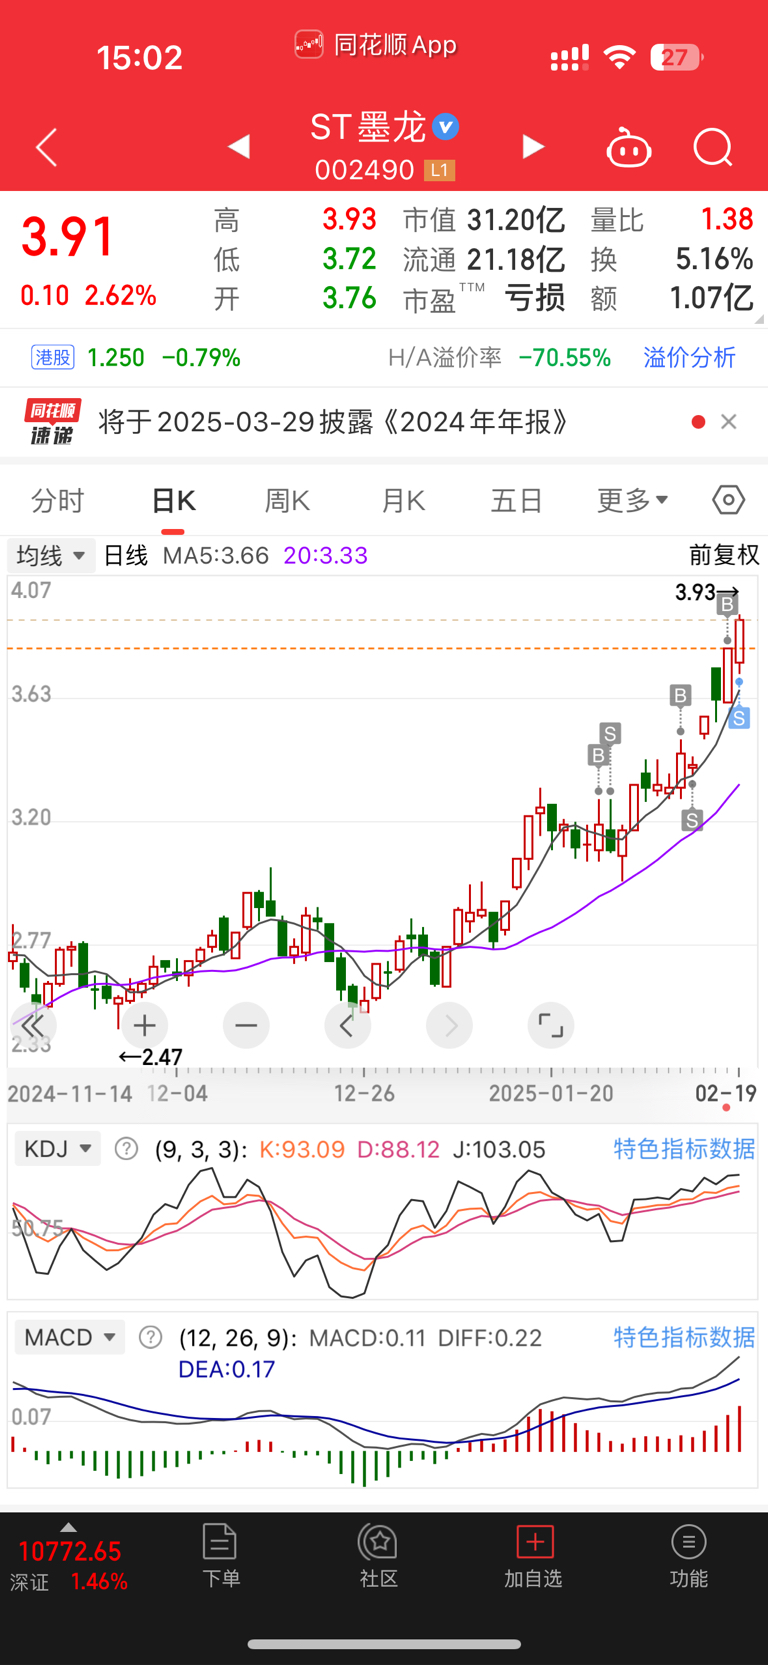Expand quote details via corner triangle
The image size is (769, 1665).
760,318
